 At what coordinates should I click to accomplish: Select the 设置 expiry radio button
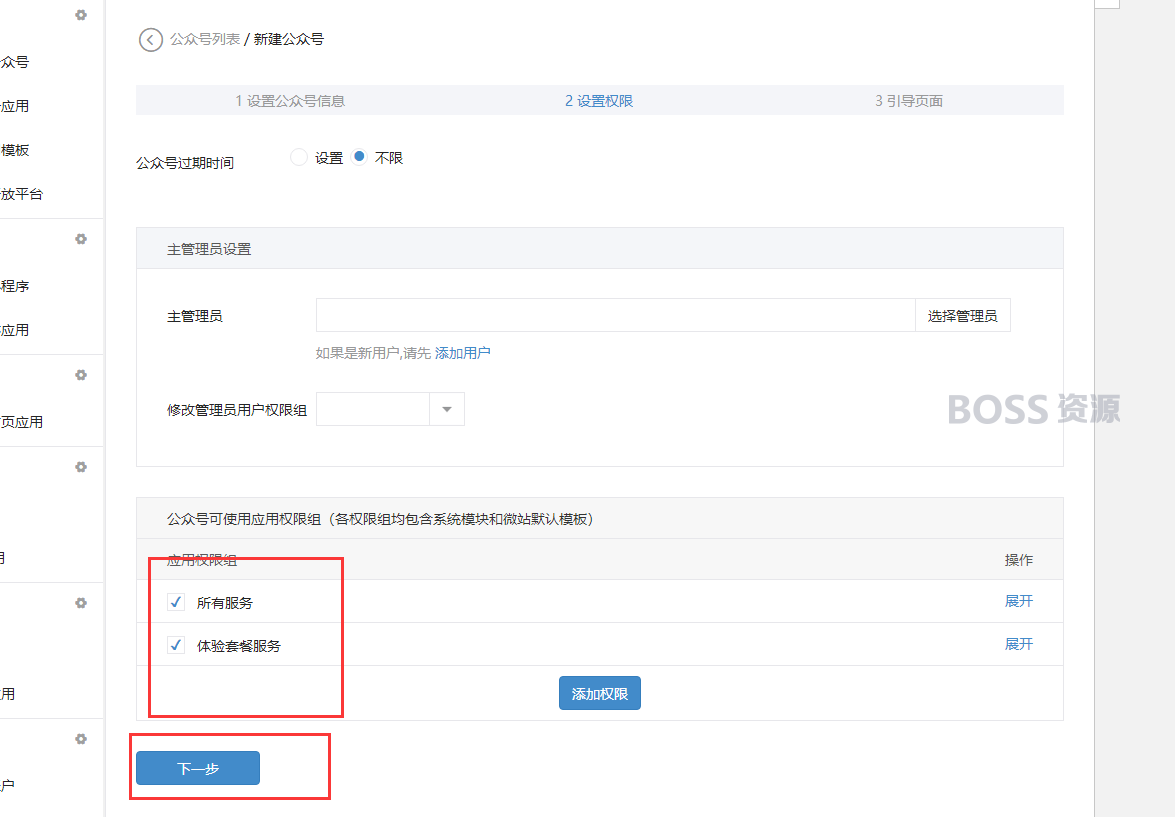click(298, 157)
